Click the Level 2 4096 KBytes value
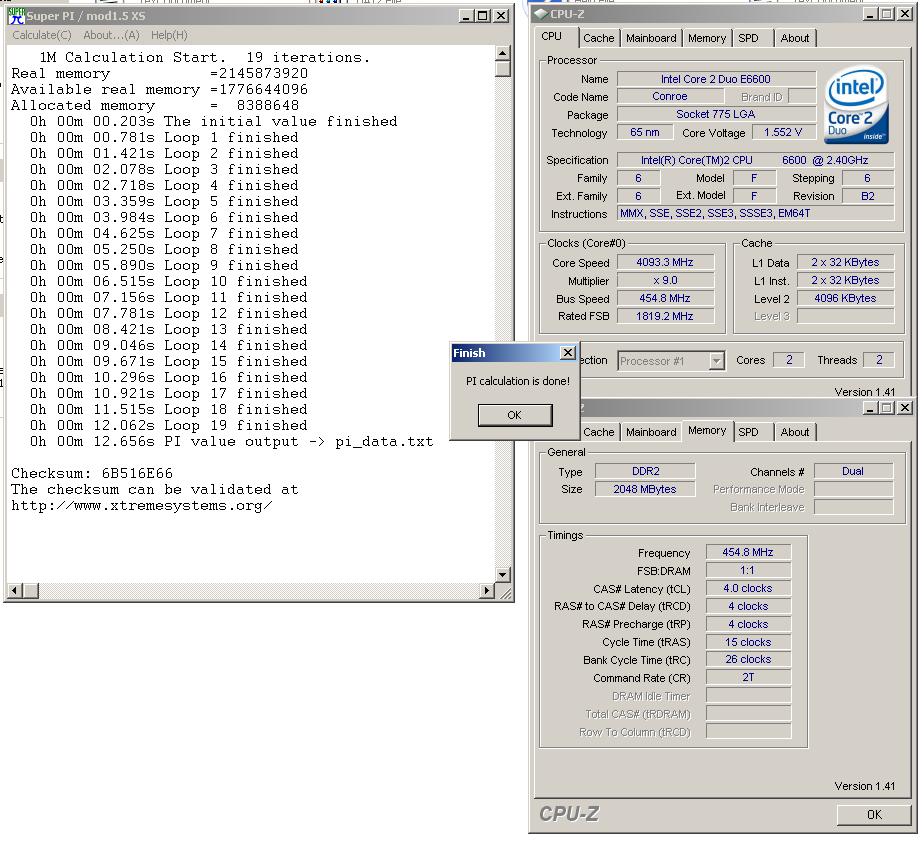Screen dimensions: 924x841 tap(846, 298)
